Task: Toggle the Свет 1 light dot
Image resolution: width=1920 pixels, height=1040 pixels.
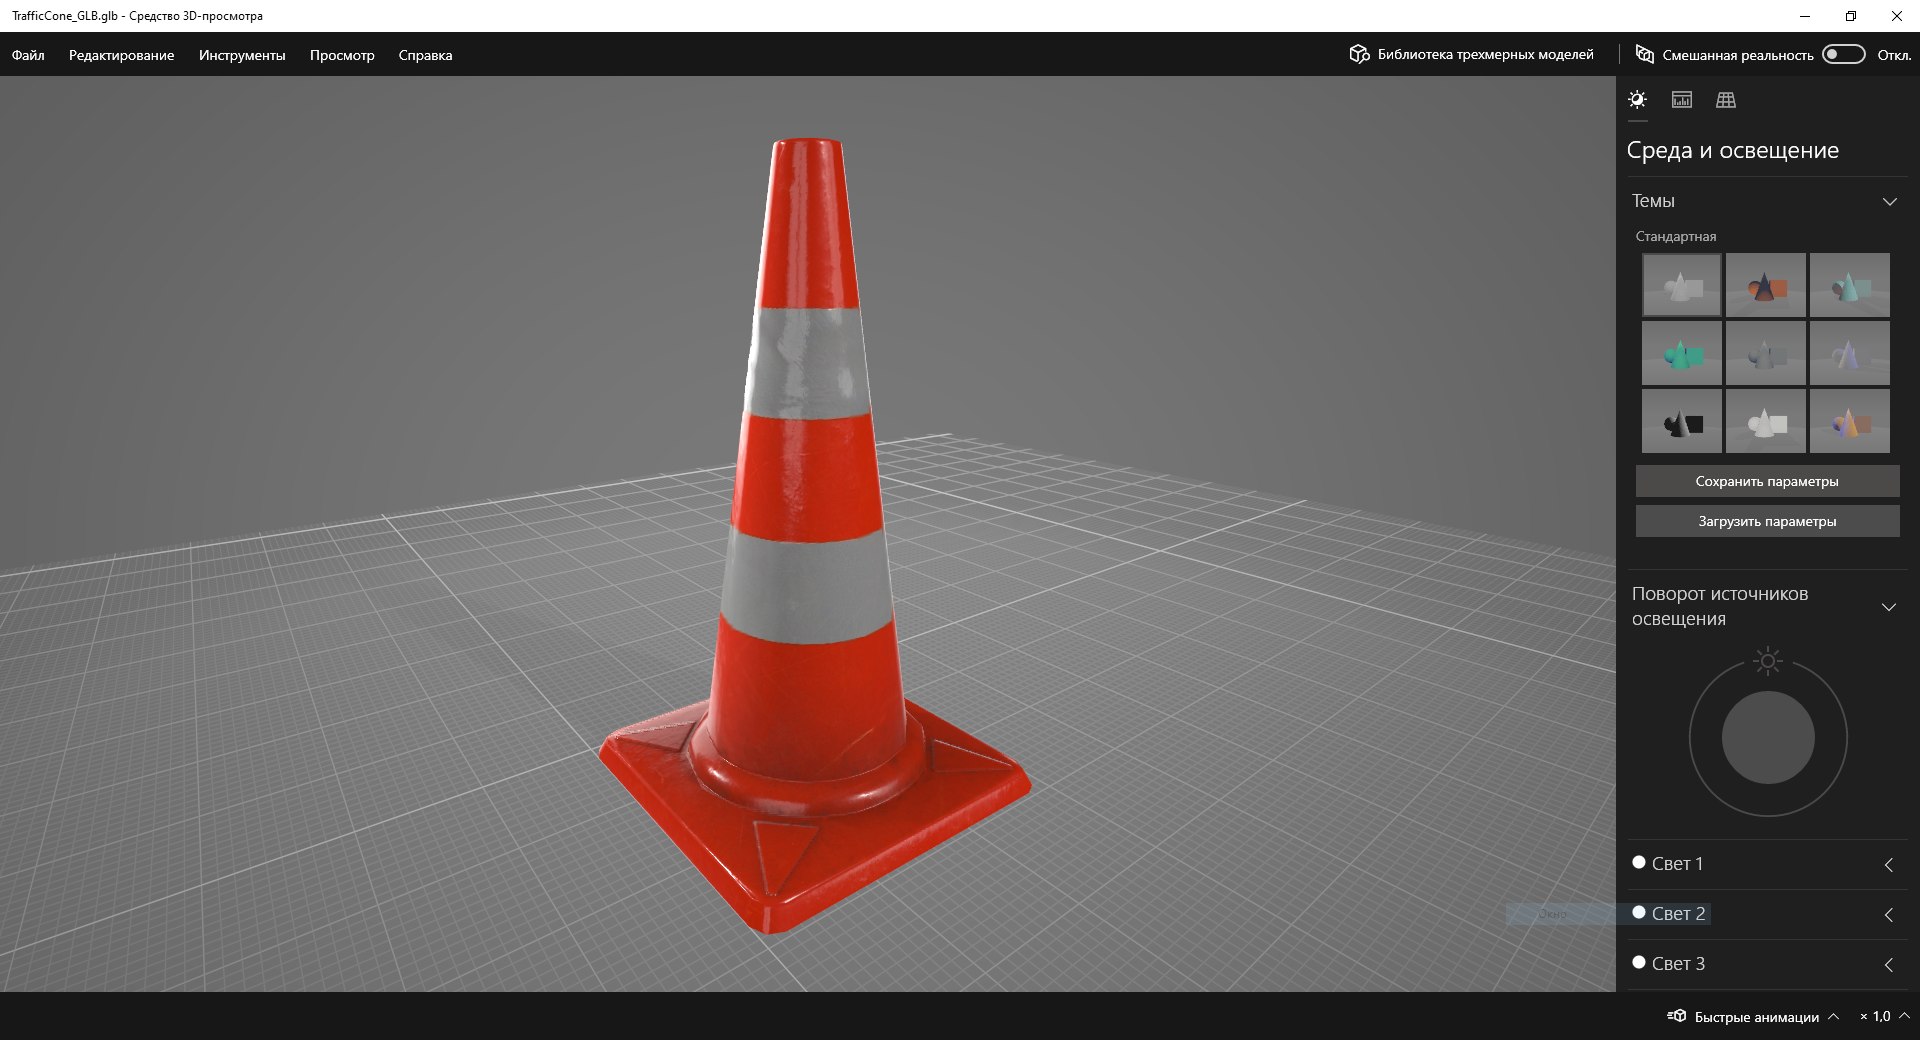Action: (x=1639, y=862)
